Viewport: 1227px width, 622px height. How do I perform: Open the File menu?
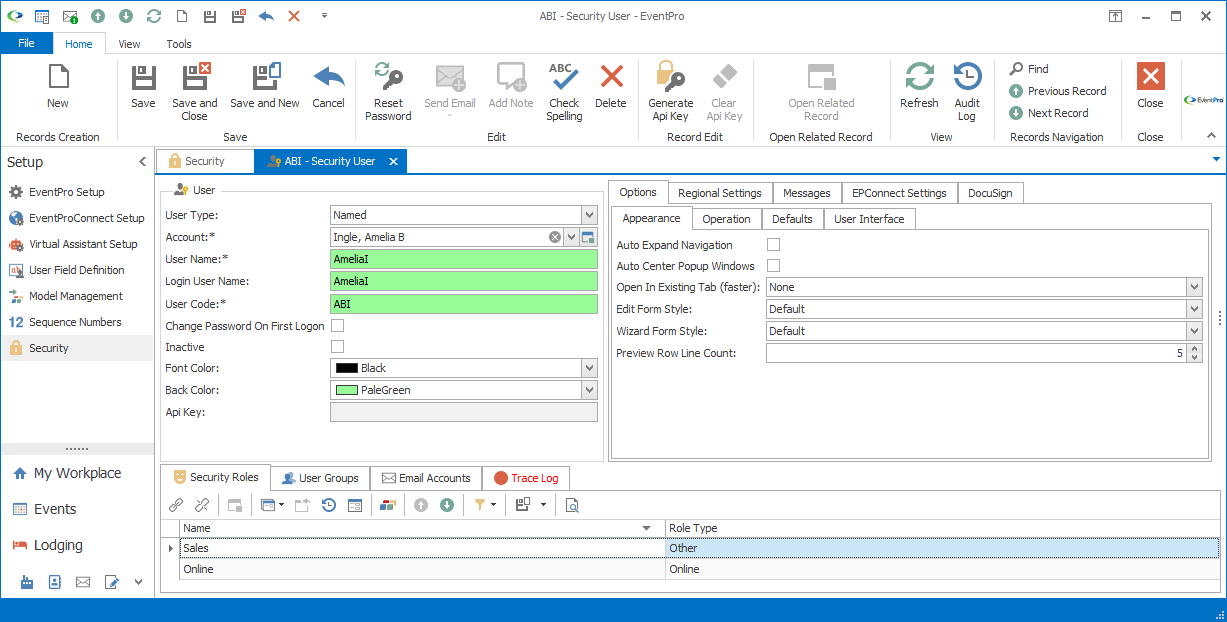pyautogui.click(x=26, y=44)
